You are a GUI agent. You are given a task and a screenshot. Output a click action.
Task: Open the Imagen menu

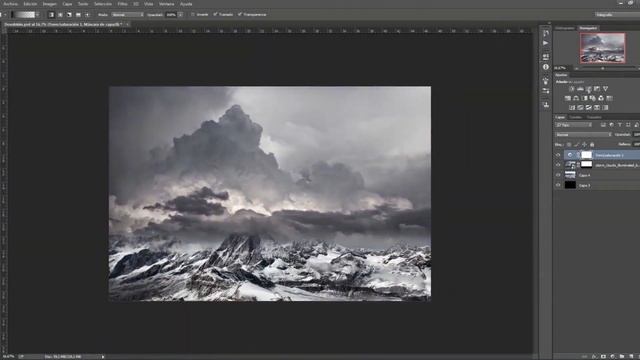(50, 4)
